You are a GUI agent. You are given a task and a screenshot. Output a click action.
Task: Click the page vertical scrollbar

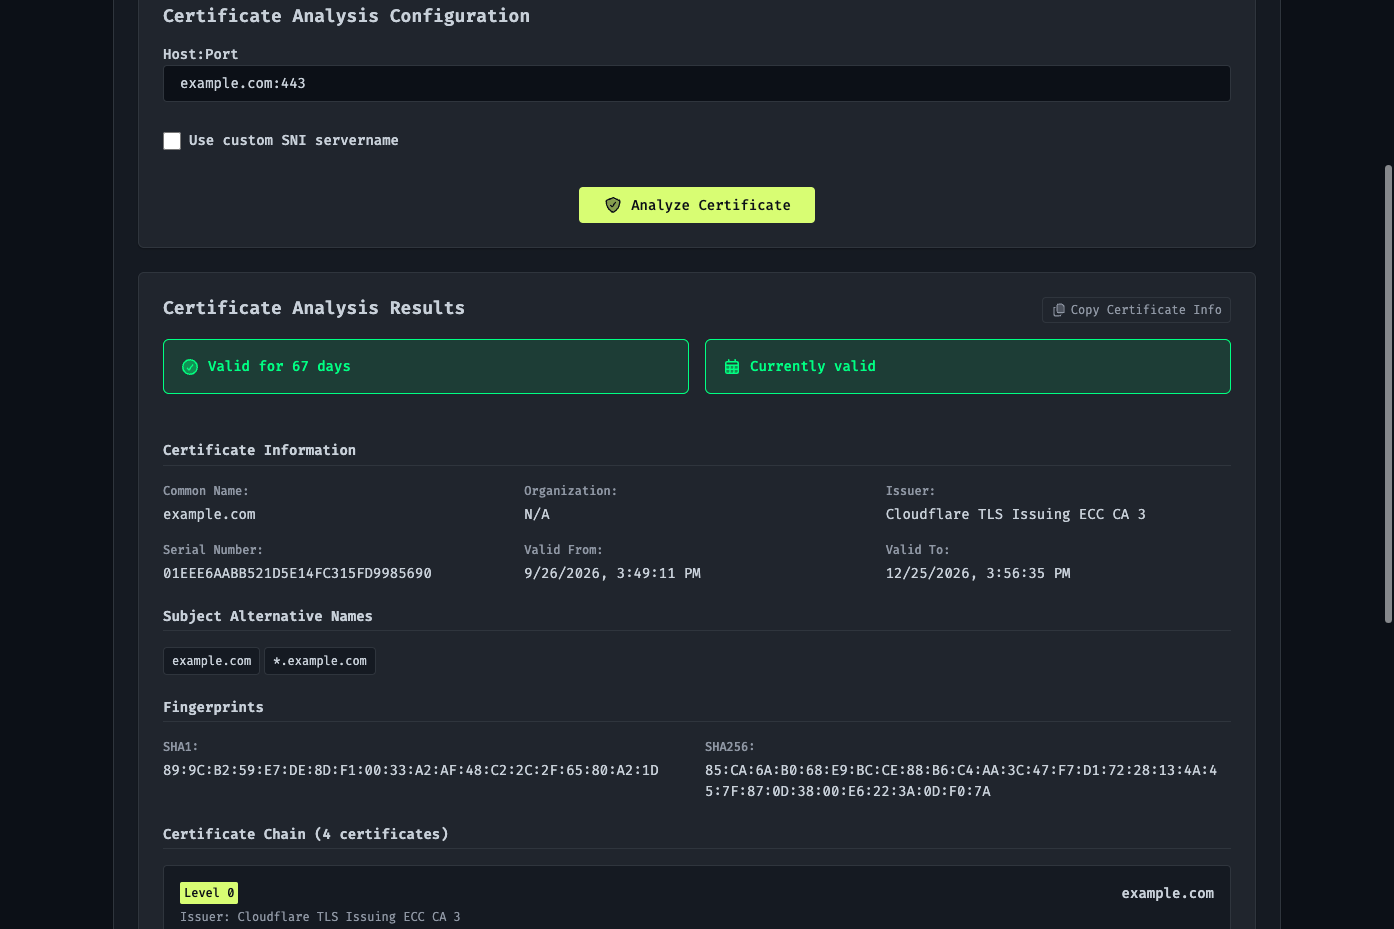coord(1388,394)
